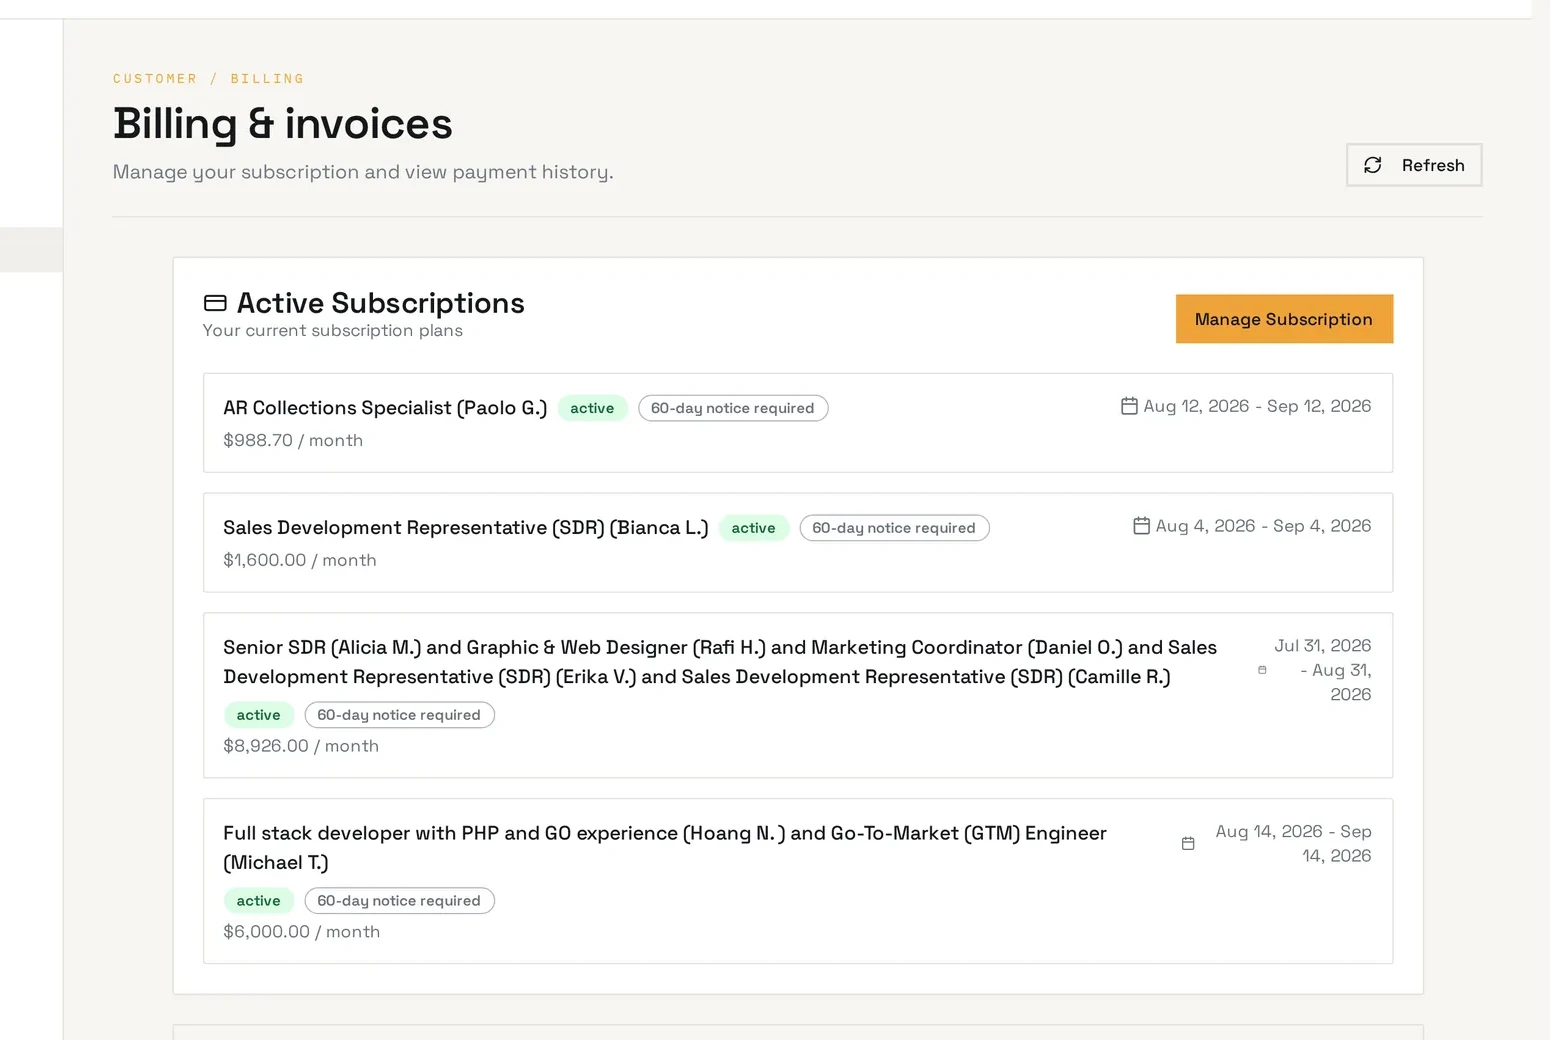
Task: Click the $1,600.00 / month price
Action: 300,560
